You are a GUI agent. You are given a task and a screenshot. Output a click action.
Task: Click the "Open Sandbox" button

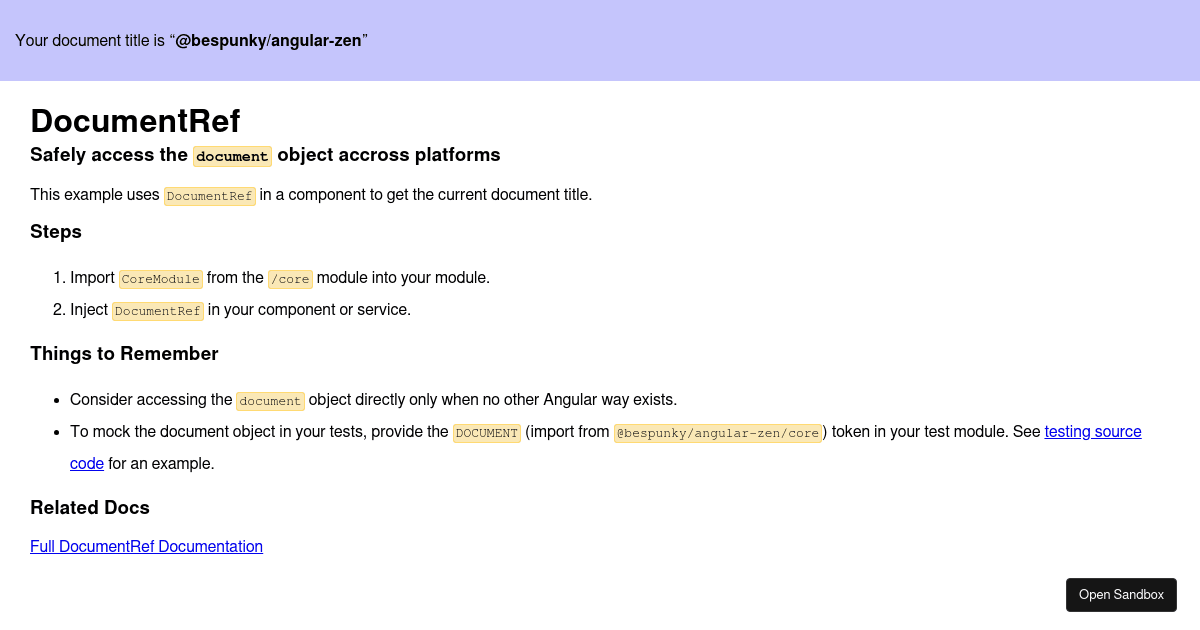tap(1121, 594)
